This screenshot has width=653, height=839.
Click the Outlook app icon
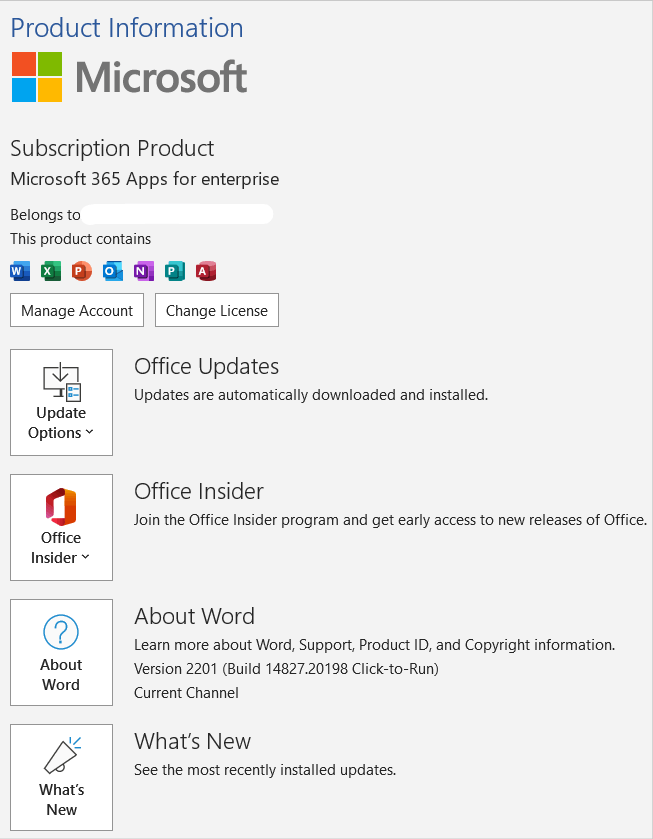click(x=113, y=271)
